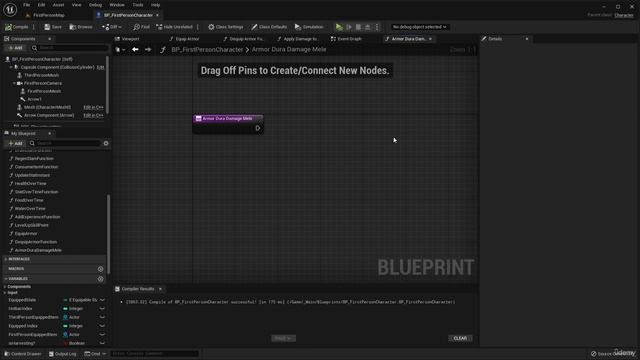
Task: Close the Details panel tab
Action: pyautogui.click(x=527, y=39)
